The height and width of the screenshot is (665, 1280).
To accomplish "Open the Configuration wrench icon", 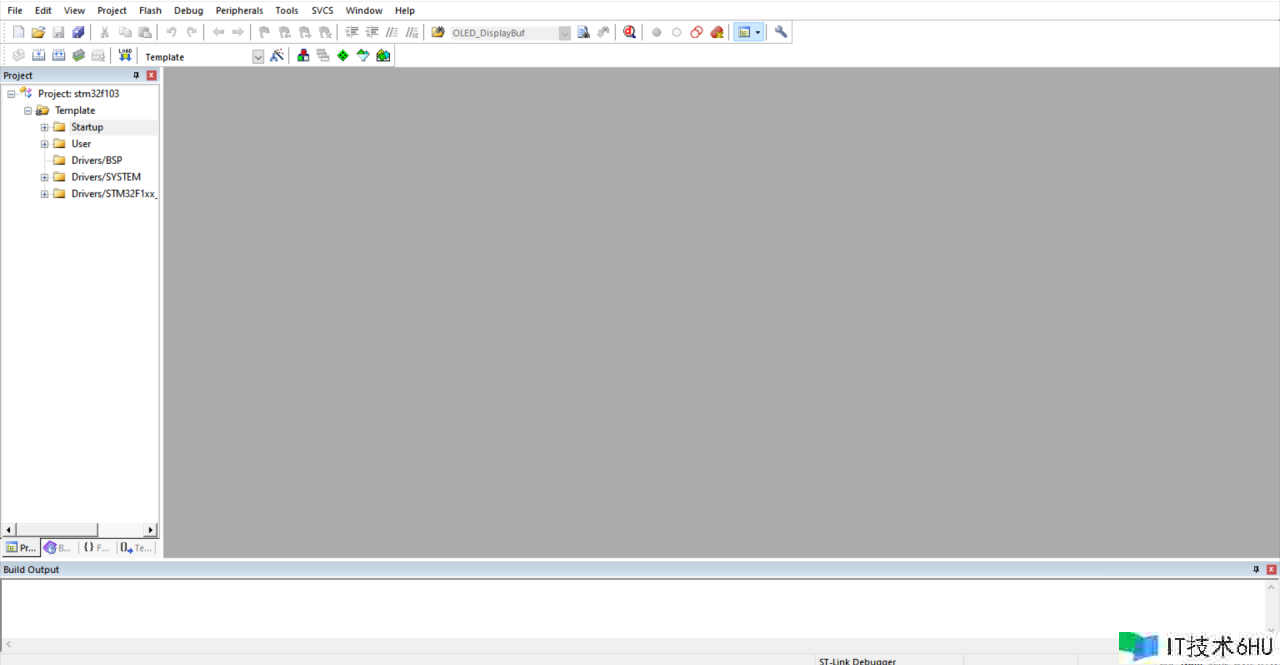I will coord(781,32).
